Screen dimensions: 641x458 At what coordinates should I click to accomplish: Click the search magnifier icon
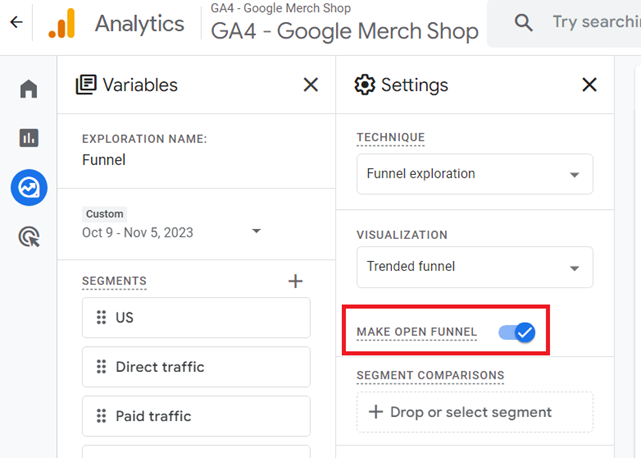(x=523, y=22)
